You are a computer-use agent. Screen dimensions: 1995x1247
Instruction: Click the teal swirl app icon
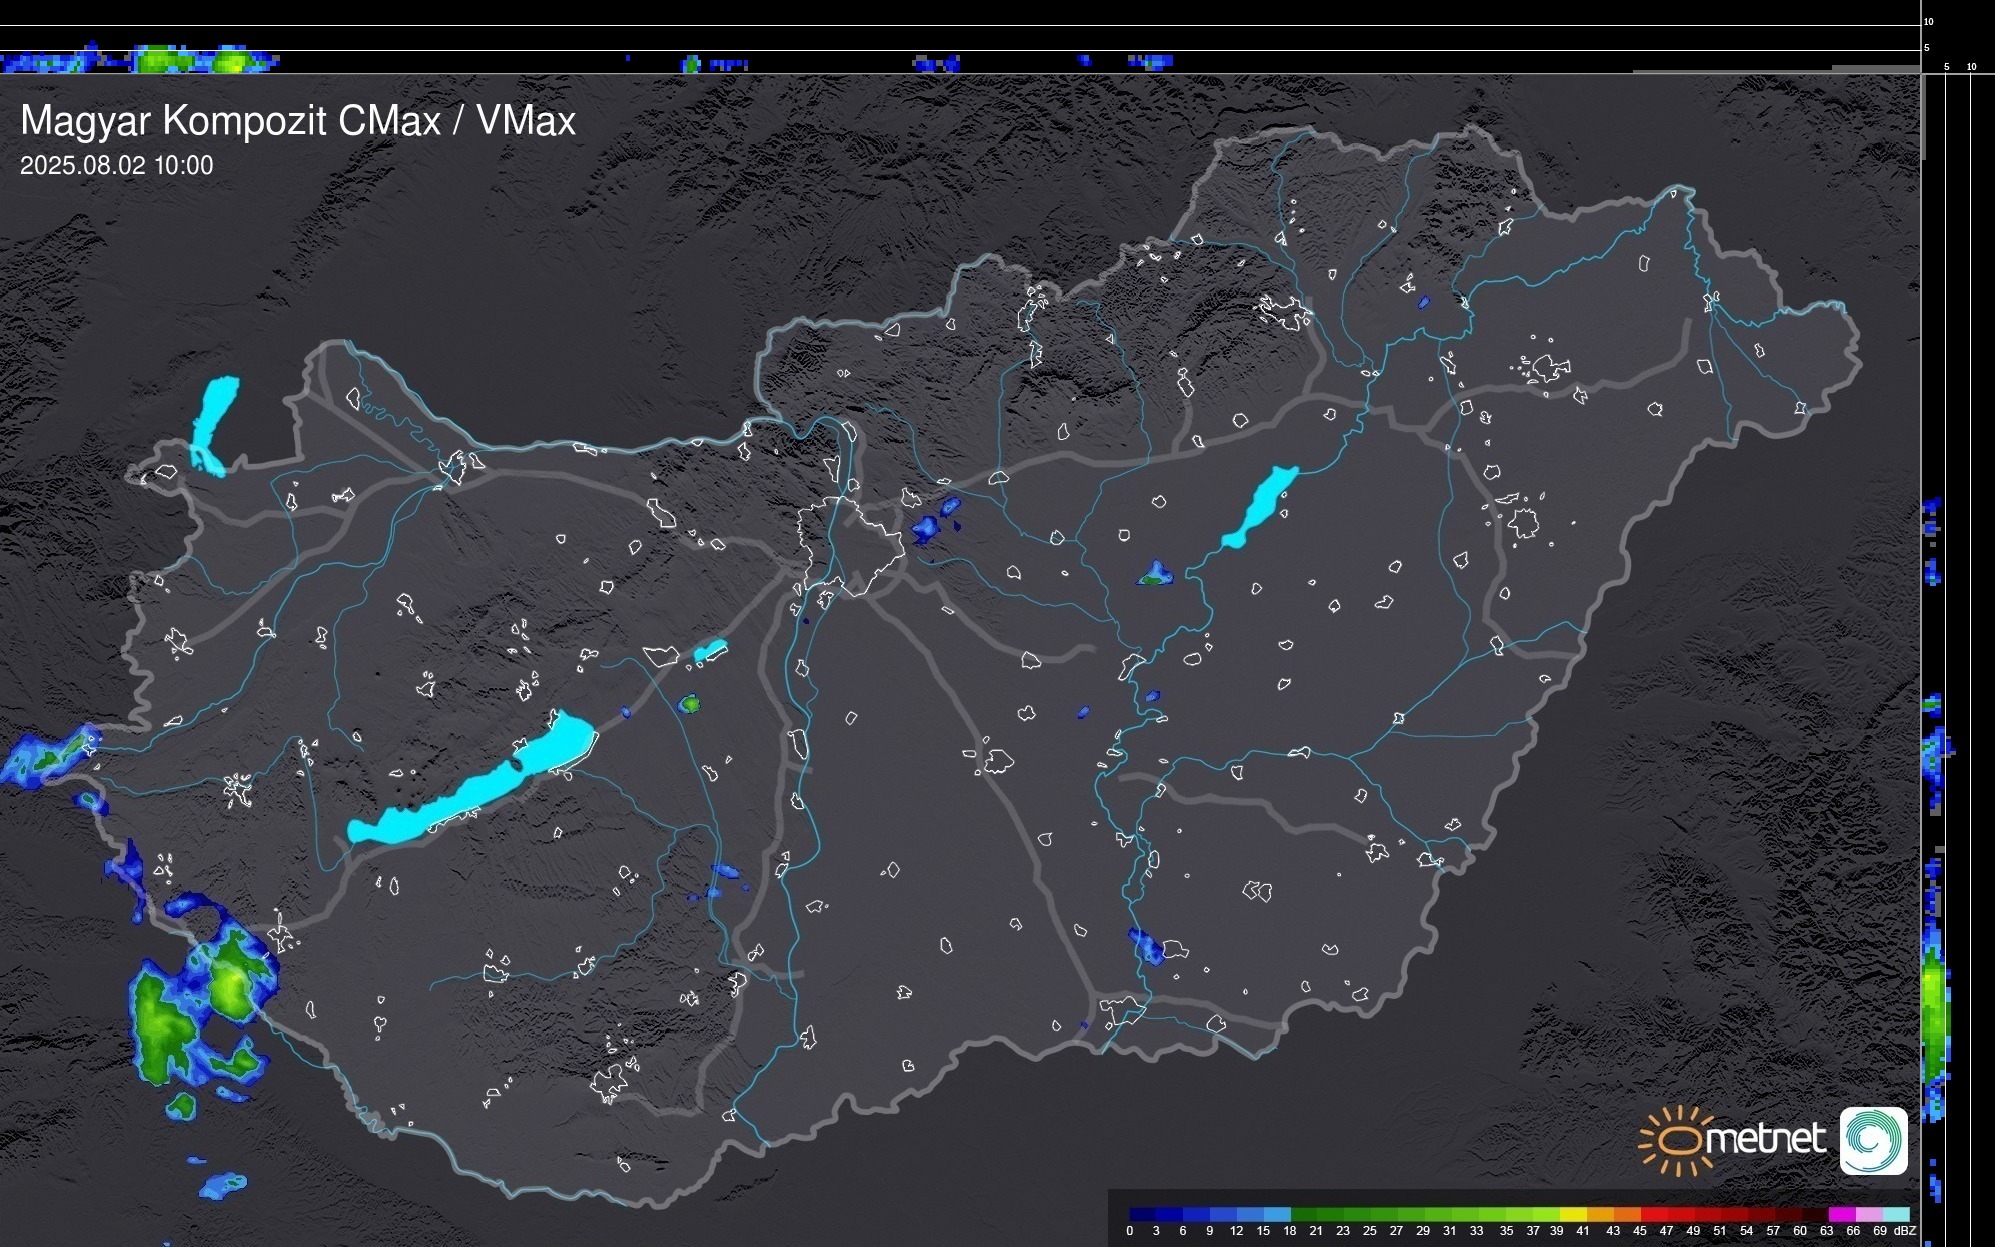point(1873,1140)
